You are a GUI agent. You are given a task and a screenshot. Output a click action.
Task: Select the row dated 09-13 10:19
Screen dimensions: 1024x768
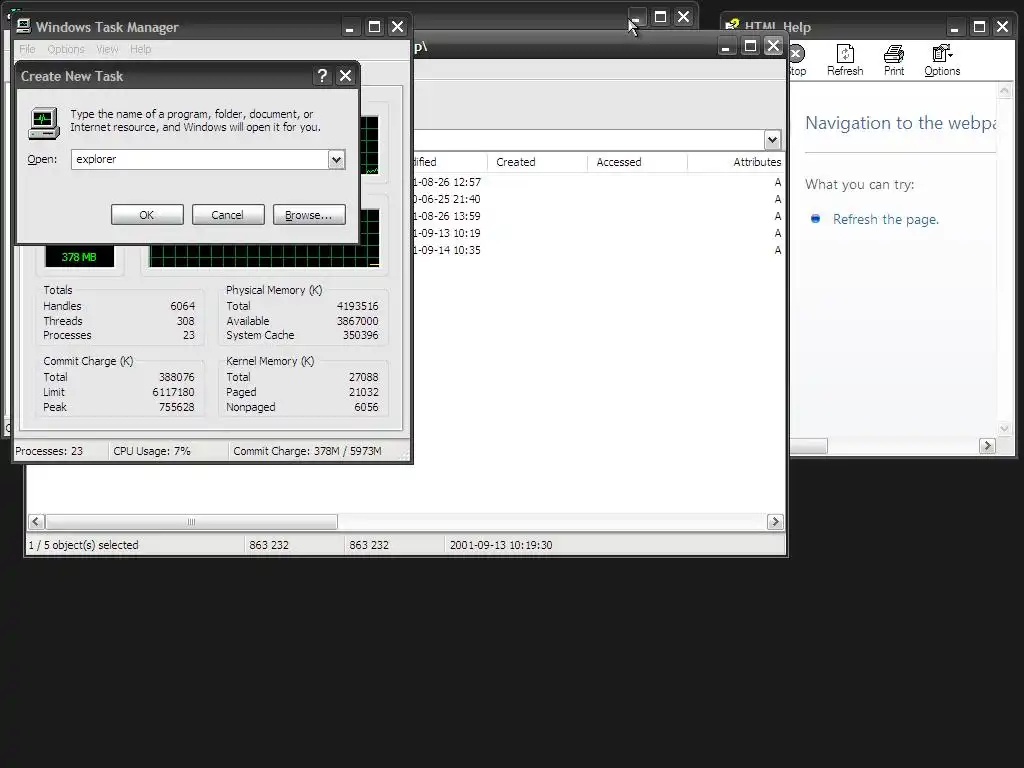point(599,233)
